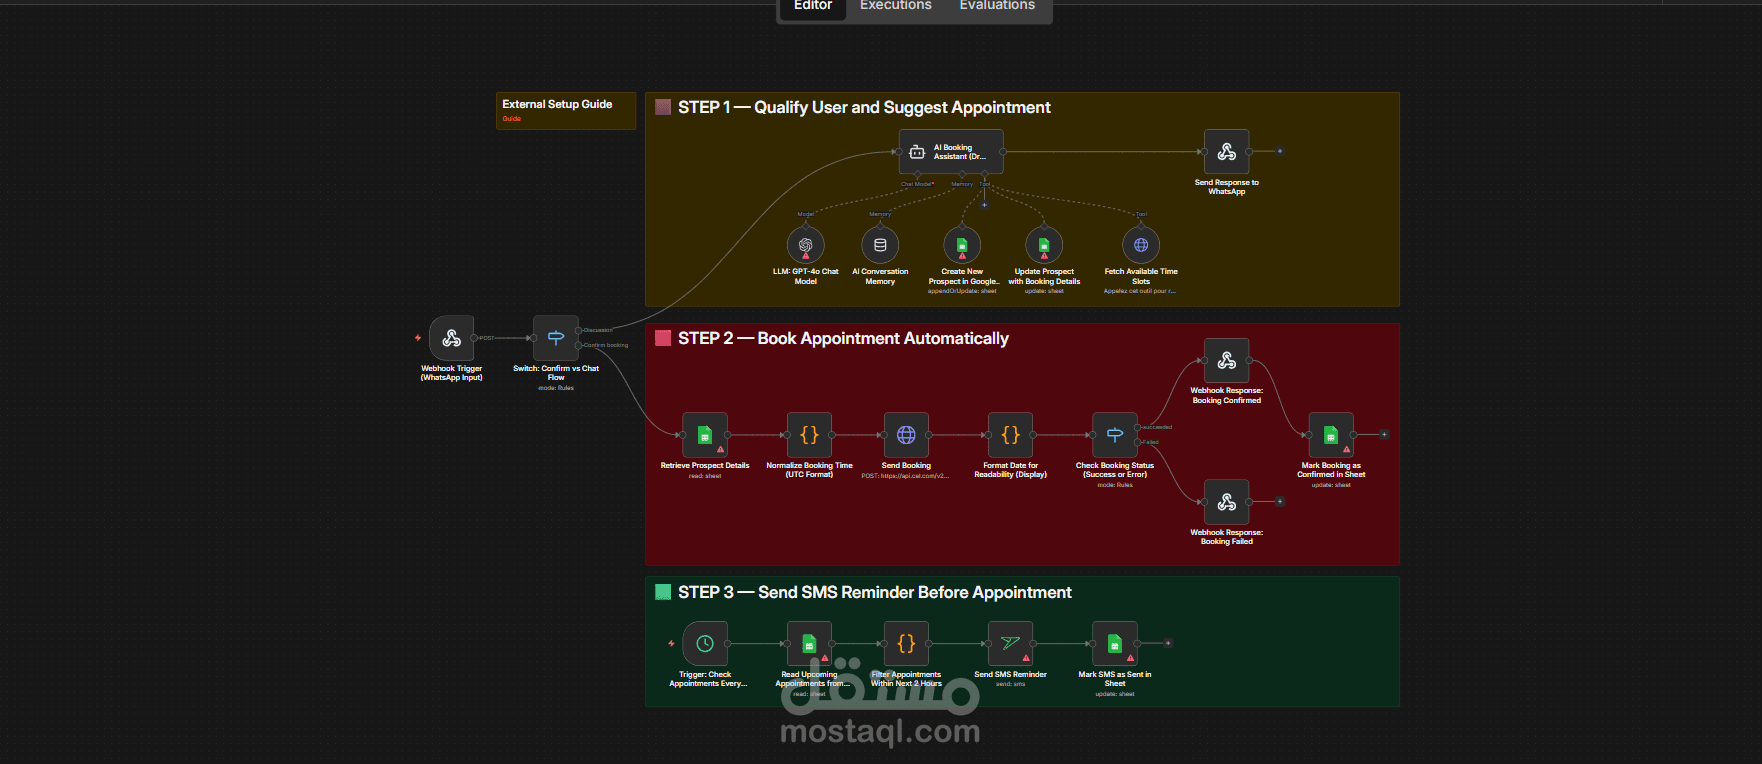Screen dimensions: 1762x764
Task: Select Webhook Response: Booking Failed node
Action: [1227, 502]
